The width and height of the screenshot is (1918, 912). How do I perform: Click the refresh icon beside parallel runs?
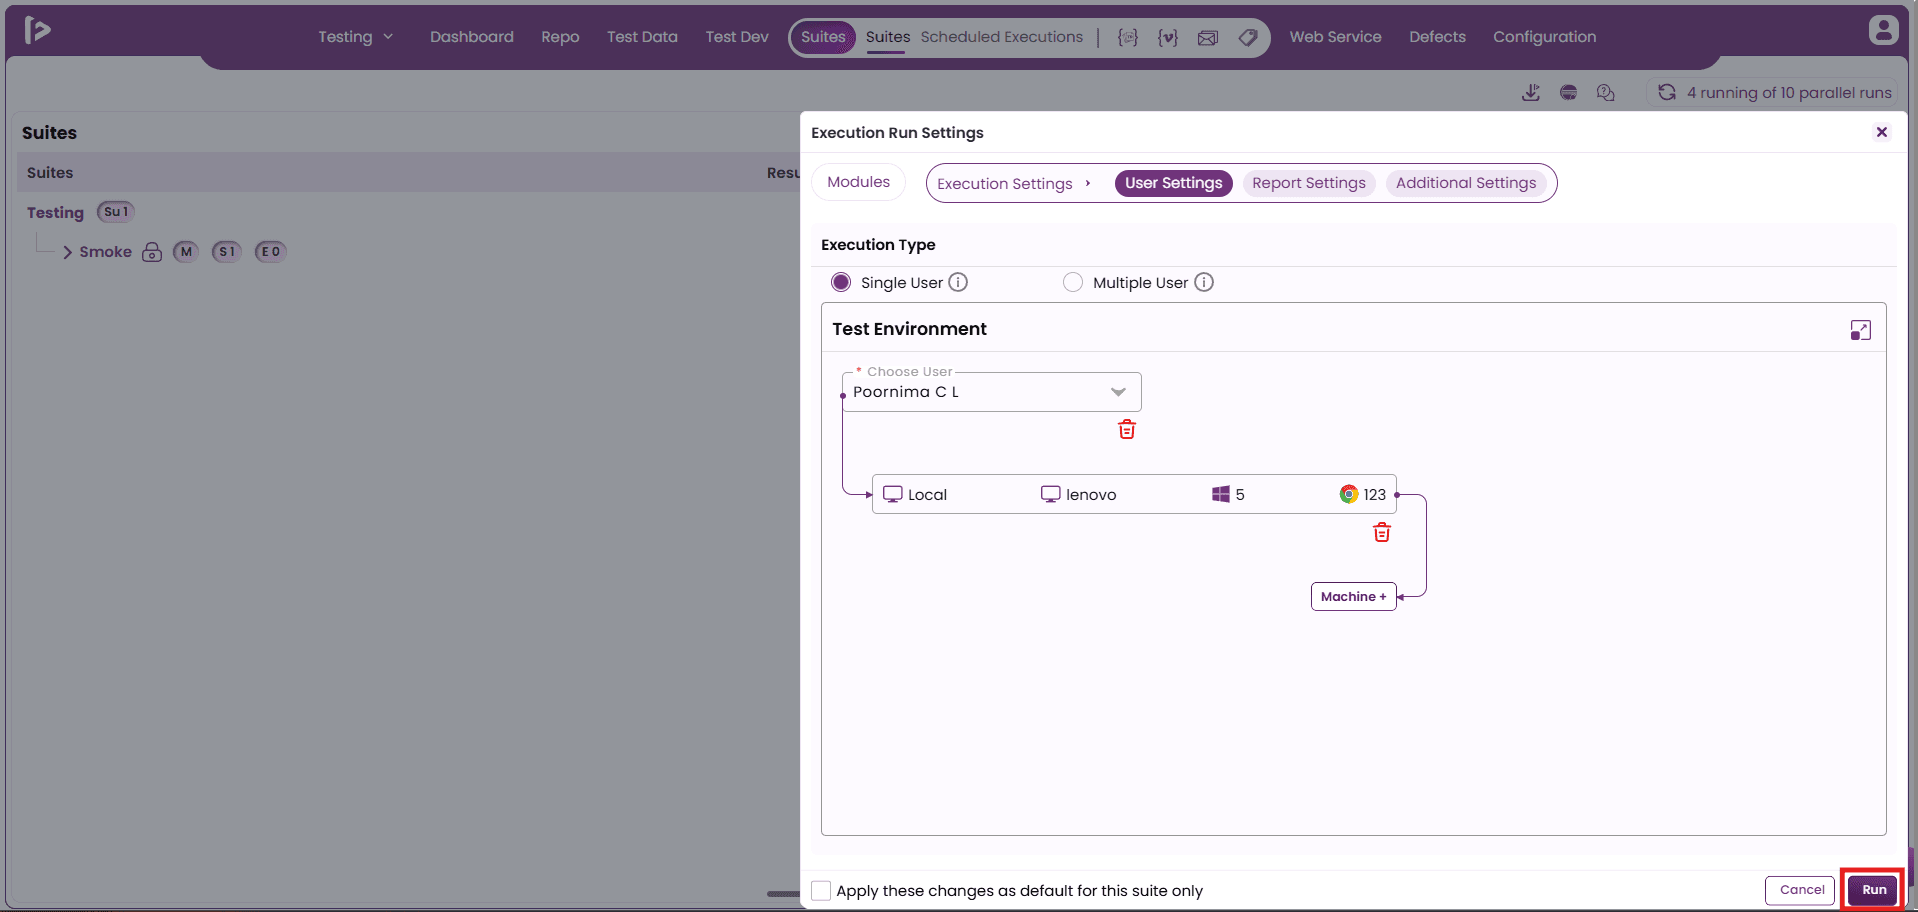(x=1667, y=92)
